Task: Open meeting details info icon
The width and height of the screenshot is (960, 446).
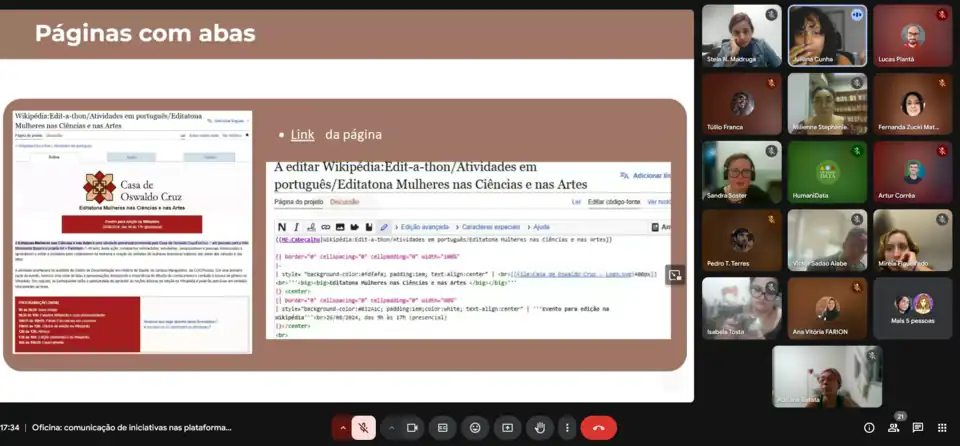Action: 869,428
